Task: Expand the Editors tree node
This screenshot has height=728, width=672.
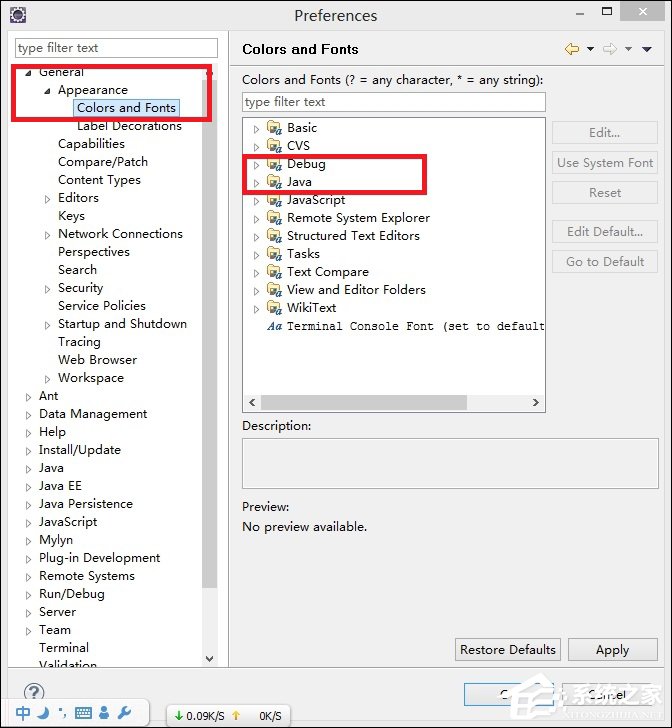Action: pyautogui.click(x=47, y=199)
